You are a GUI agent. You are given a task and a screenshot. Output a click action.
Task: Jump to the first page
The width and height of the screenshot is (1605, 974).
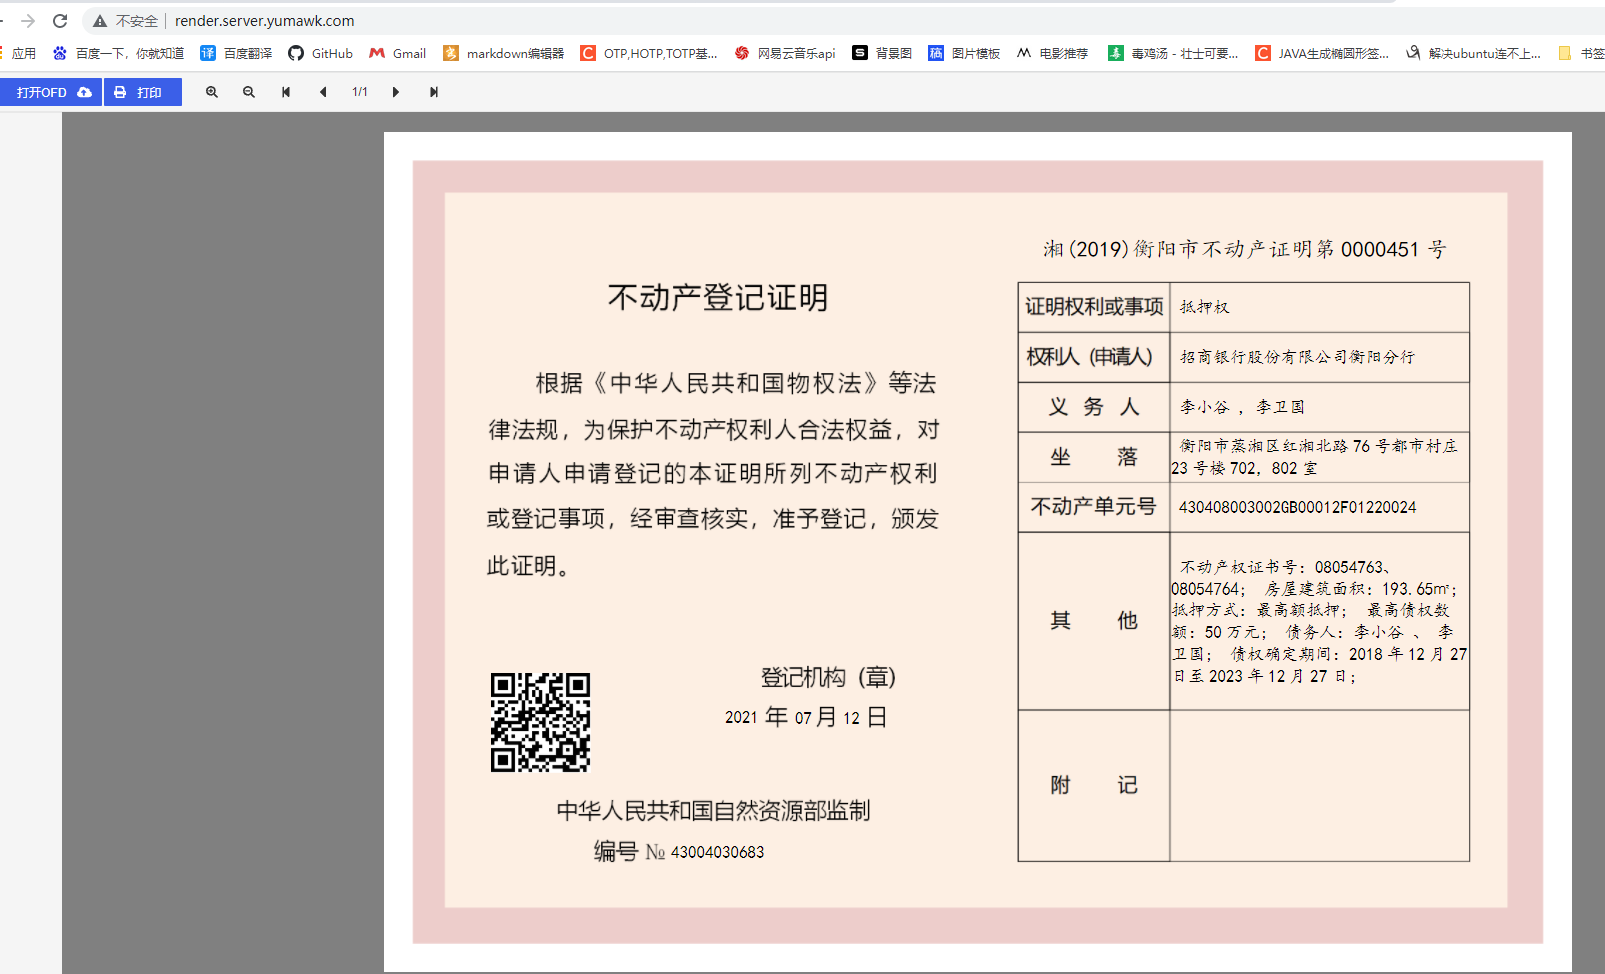[x=286, y=92]
